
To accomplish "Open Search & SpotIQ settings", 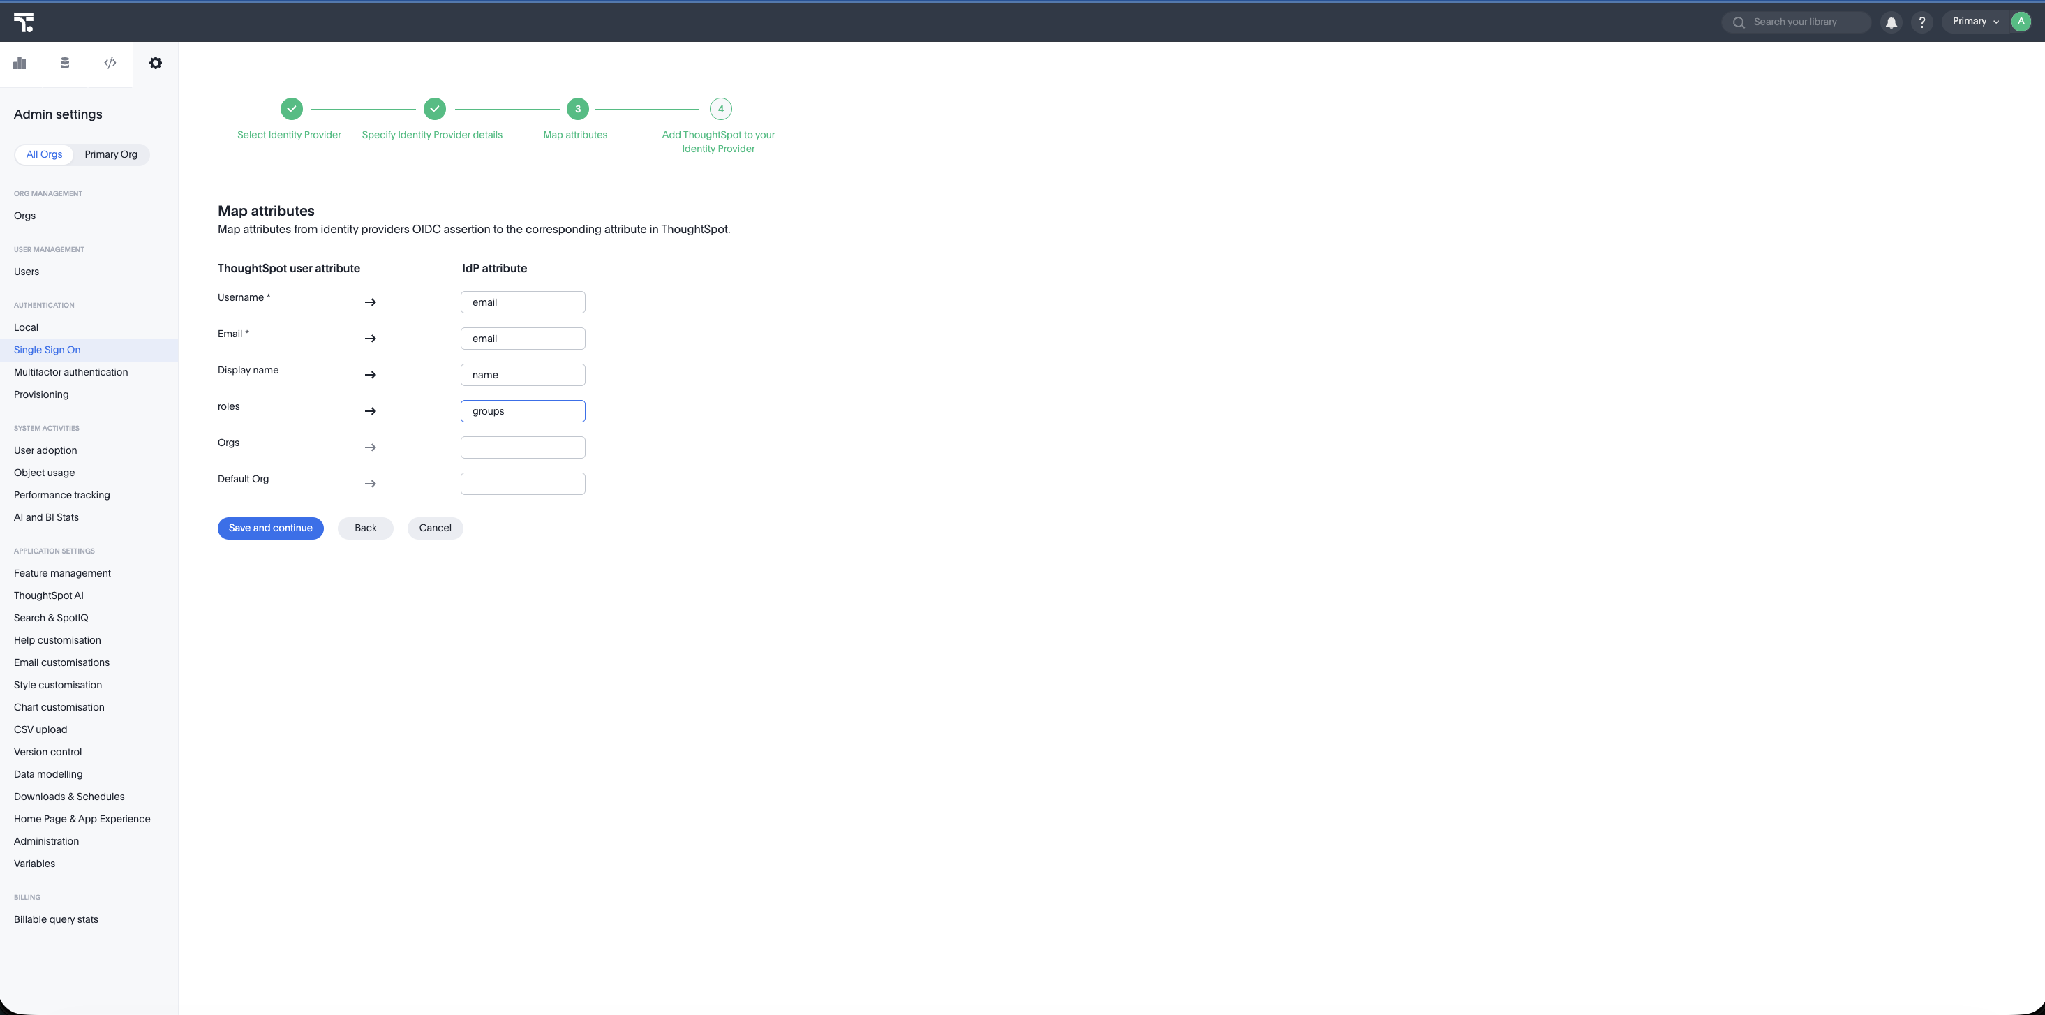I will pos(51,618).
